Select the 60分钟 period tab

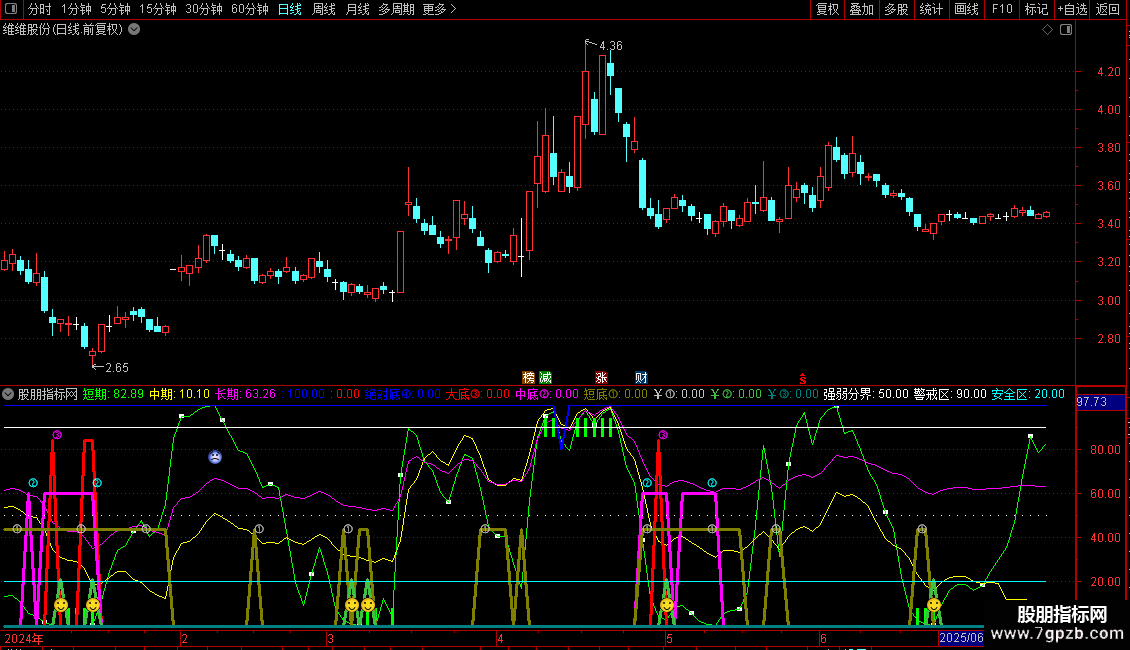click(x=249, y=9)
